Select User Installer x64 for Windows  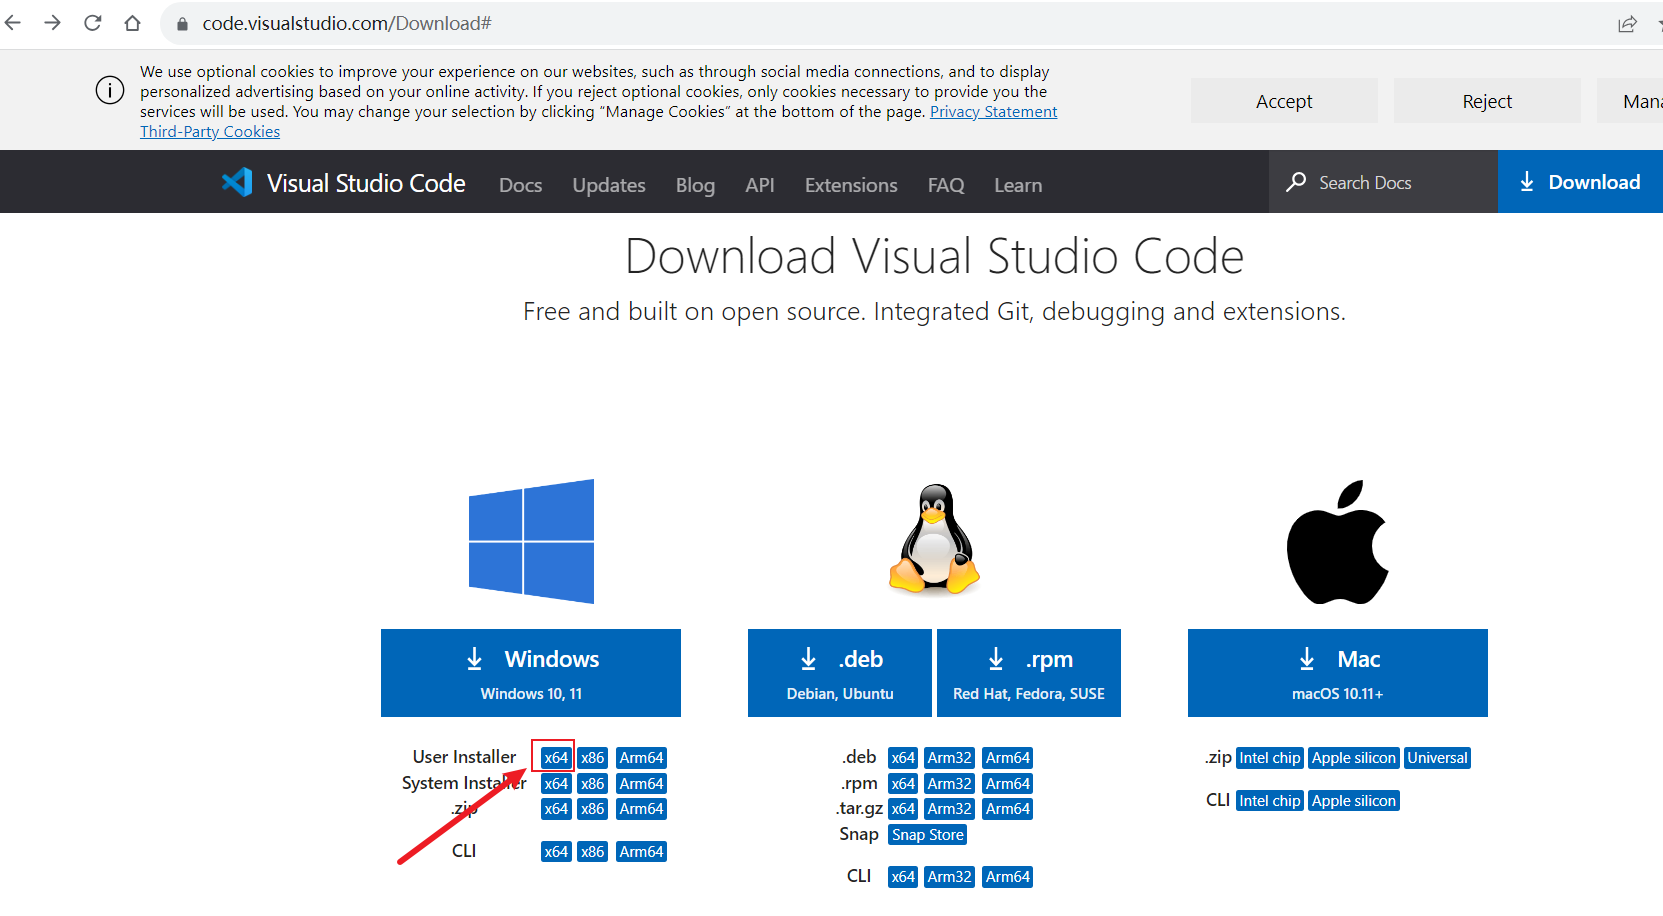coord(556,758)
